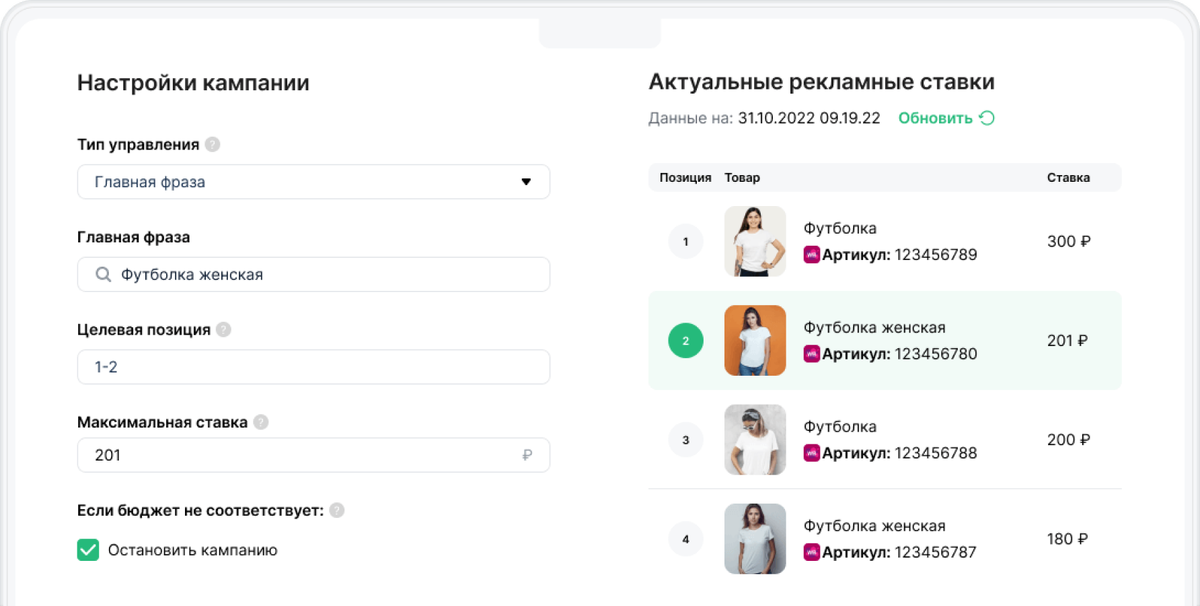Click the 200 ₽ bid value
The height and width of the screenshot is (606, 1200).
(1068, 440)
